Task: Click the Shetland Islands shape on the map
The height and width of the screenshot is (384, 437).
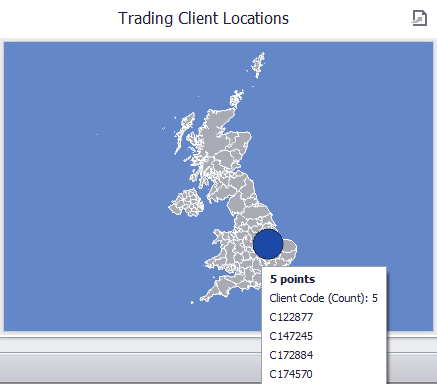Action: click(x=258, y=65)
